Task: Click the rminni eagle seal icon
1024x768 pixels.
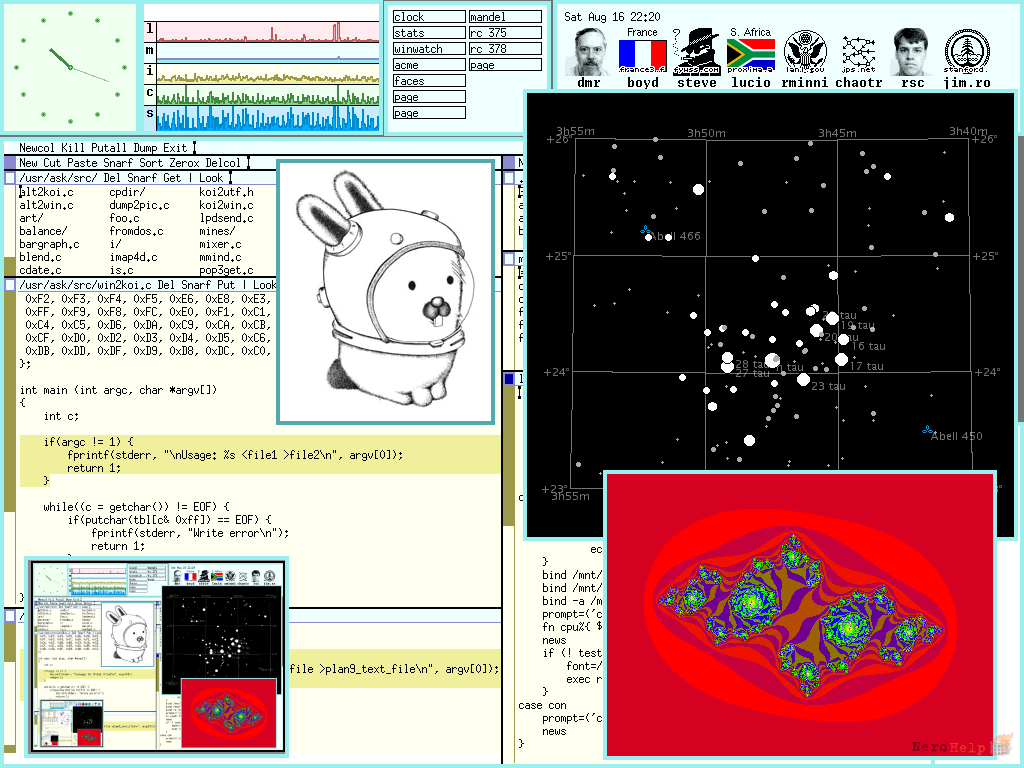Action: pyautogui.click(x=805, y=52)
